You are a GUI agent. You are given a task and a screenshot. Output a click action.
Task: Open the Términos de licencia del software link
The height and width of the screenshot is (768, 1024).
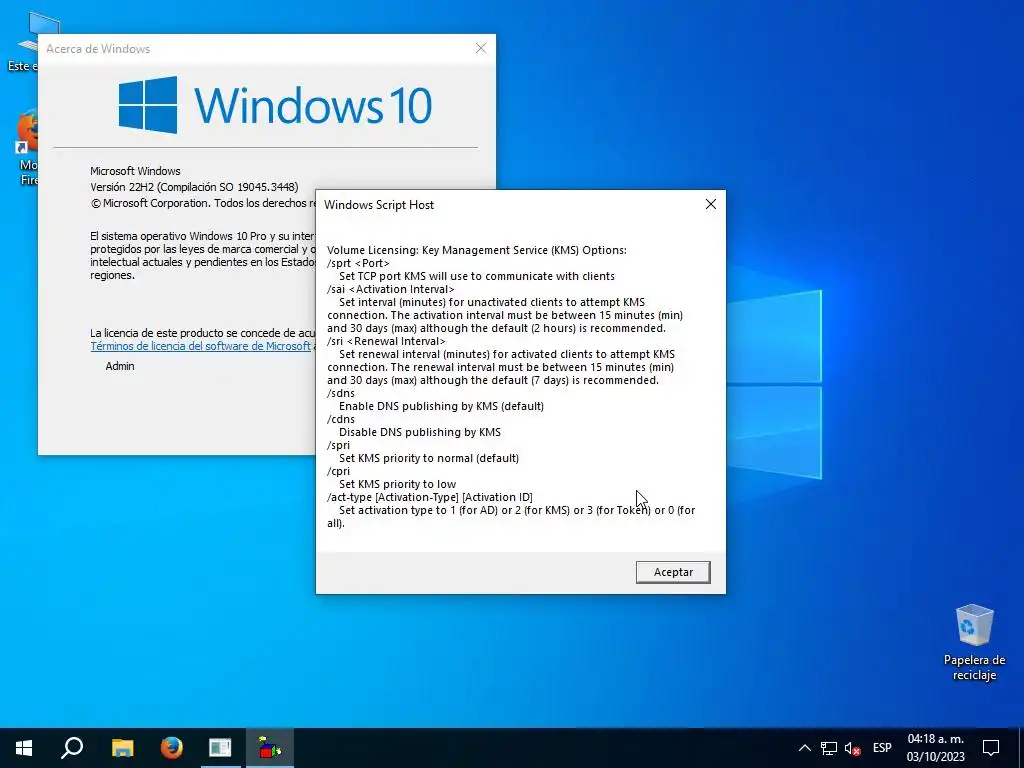tap(200, 346)
